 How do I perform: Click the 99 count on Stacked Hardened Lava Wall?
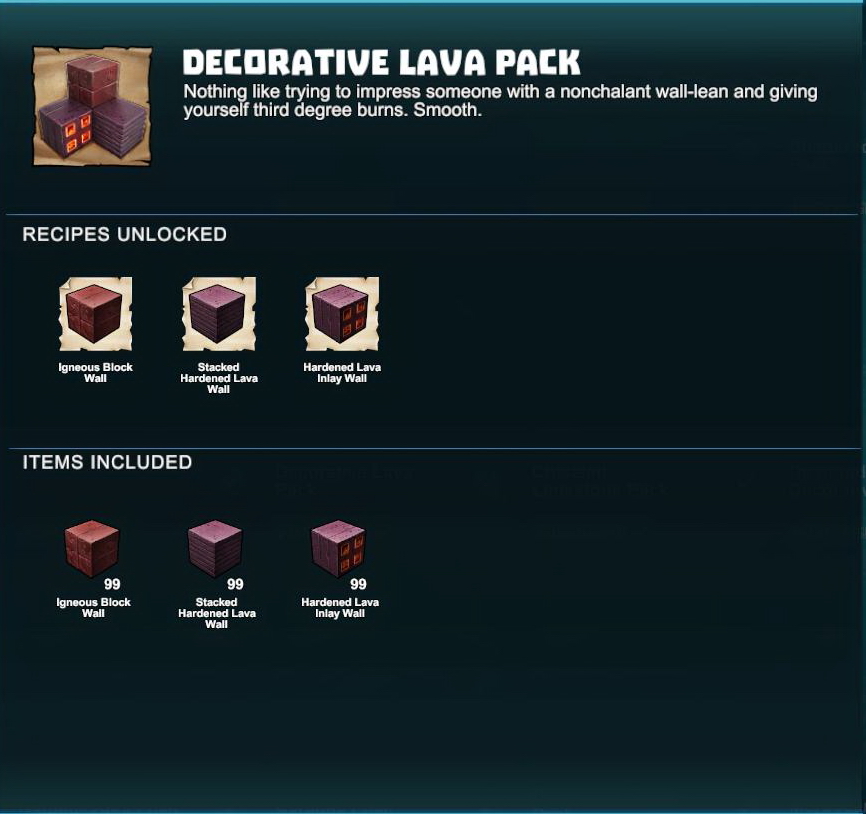pyautogui.click(x=235, y=584)
